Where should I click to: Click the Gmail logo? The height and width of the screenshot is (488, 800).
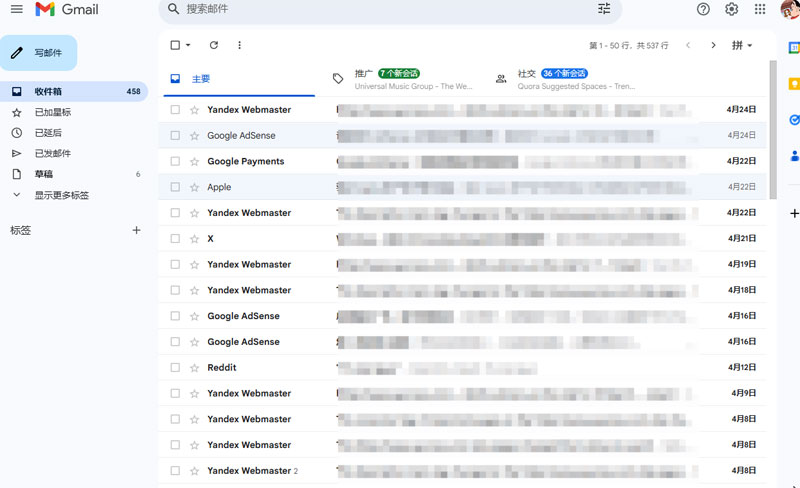67,9
